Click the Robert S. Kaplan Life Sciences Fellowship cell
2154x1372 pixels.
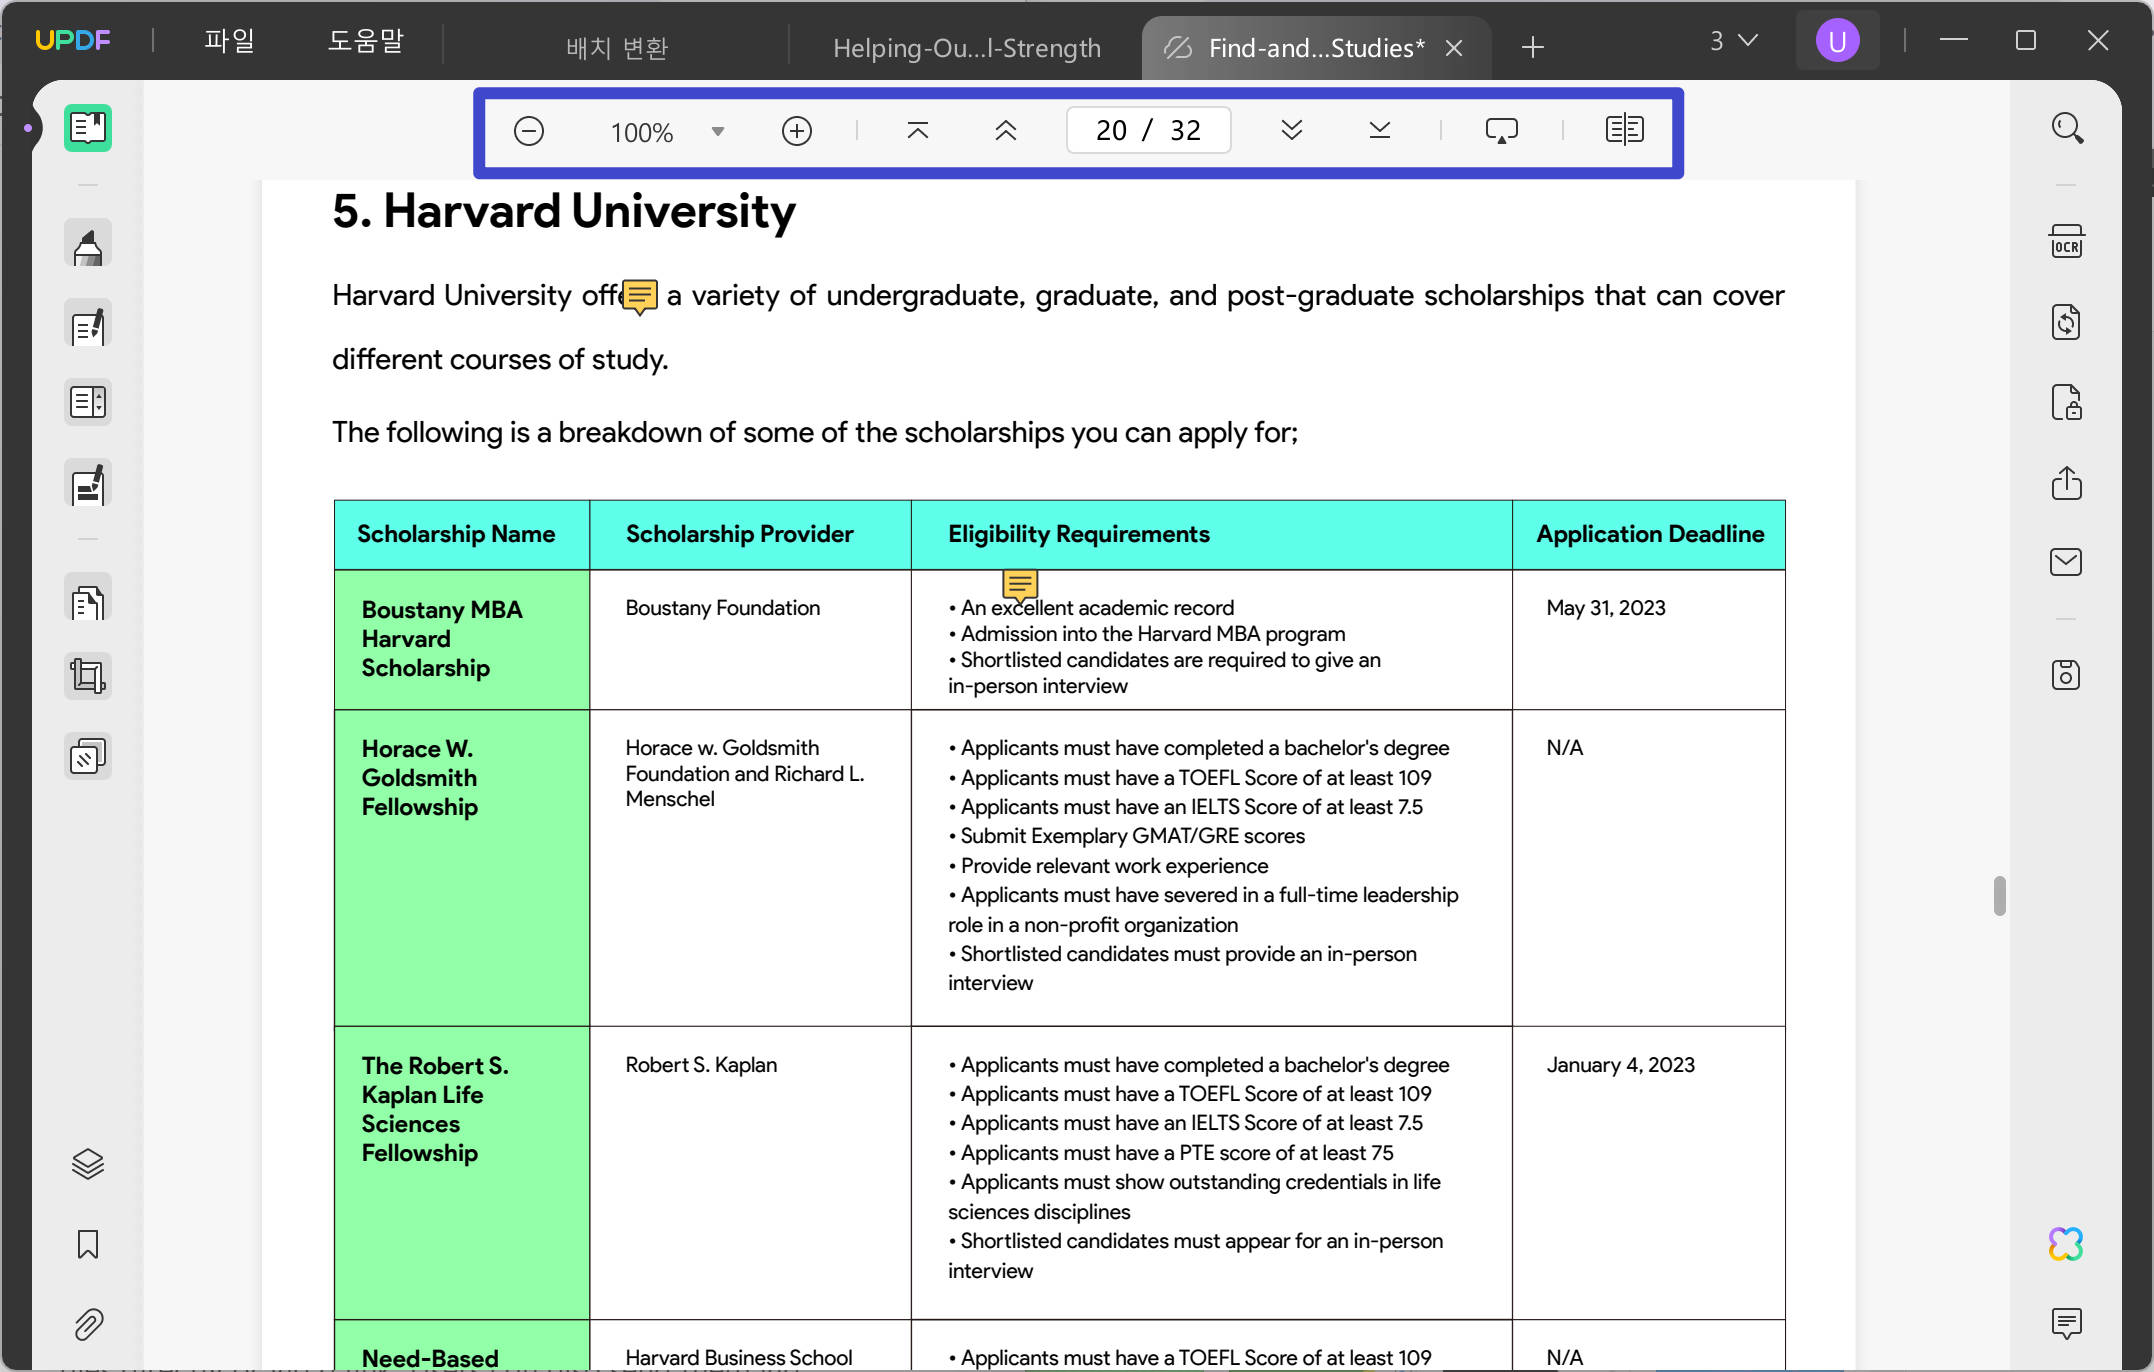point(461,1173)
